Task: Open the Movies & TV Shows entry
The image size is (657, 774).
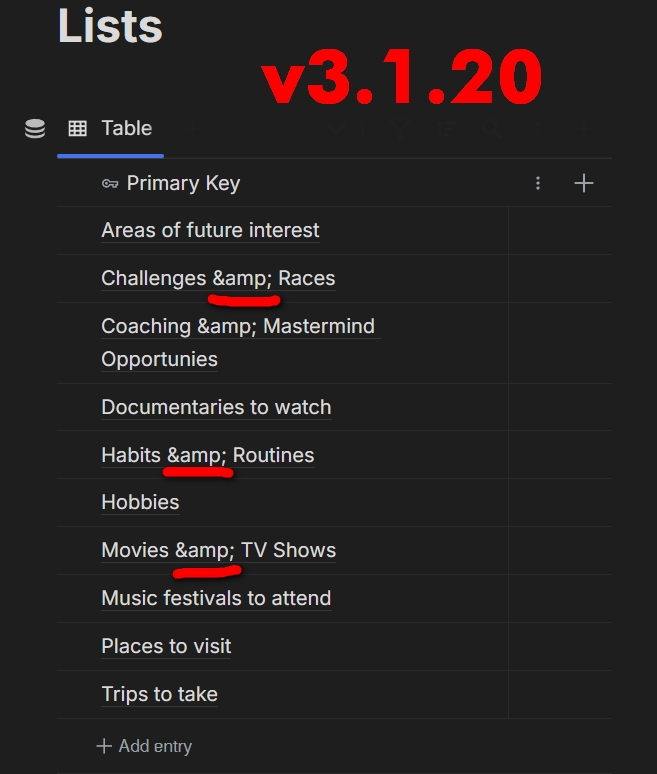Action: [x=218, y=550]
